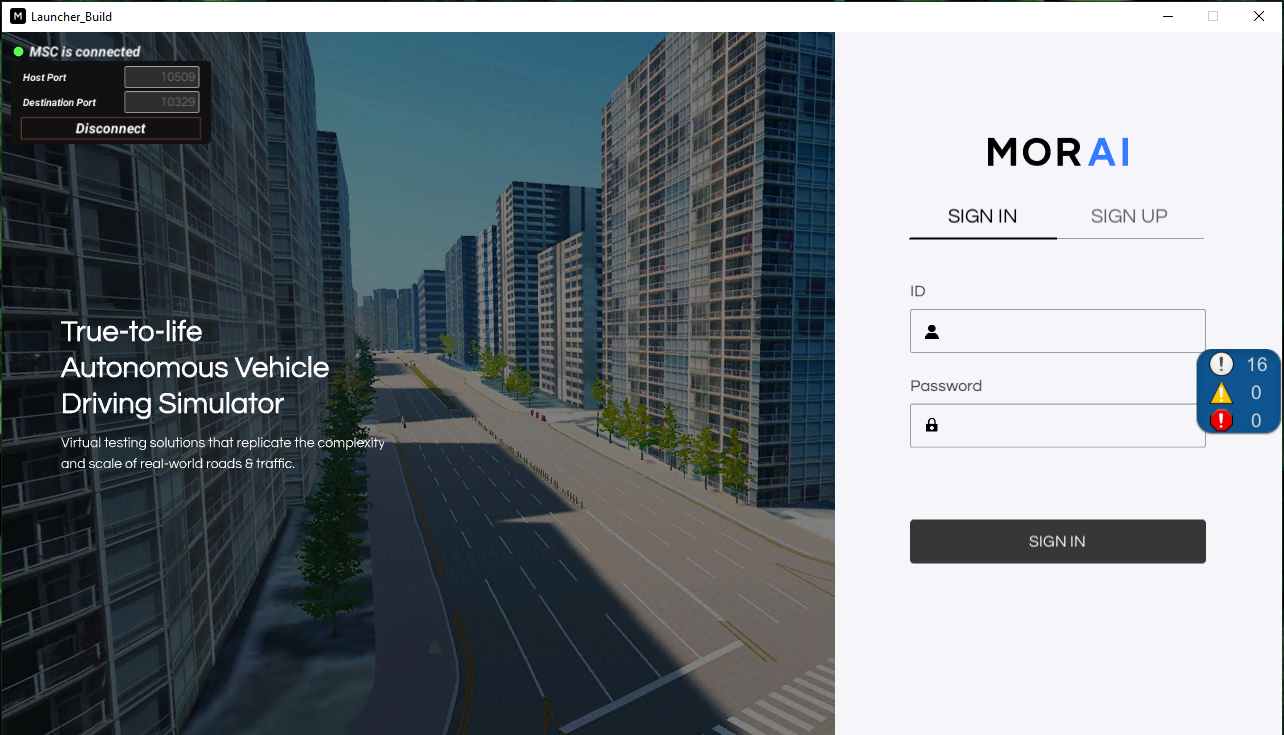The width and height of the screenshot is (1284, 735).
Task: Click the red error log icon
Action: (x=1221, y=421)
